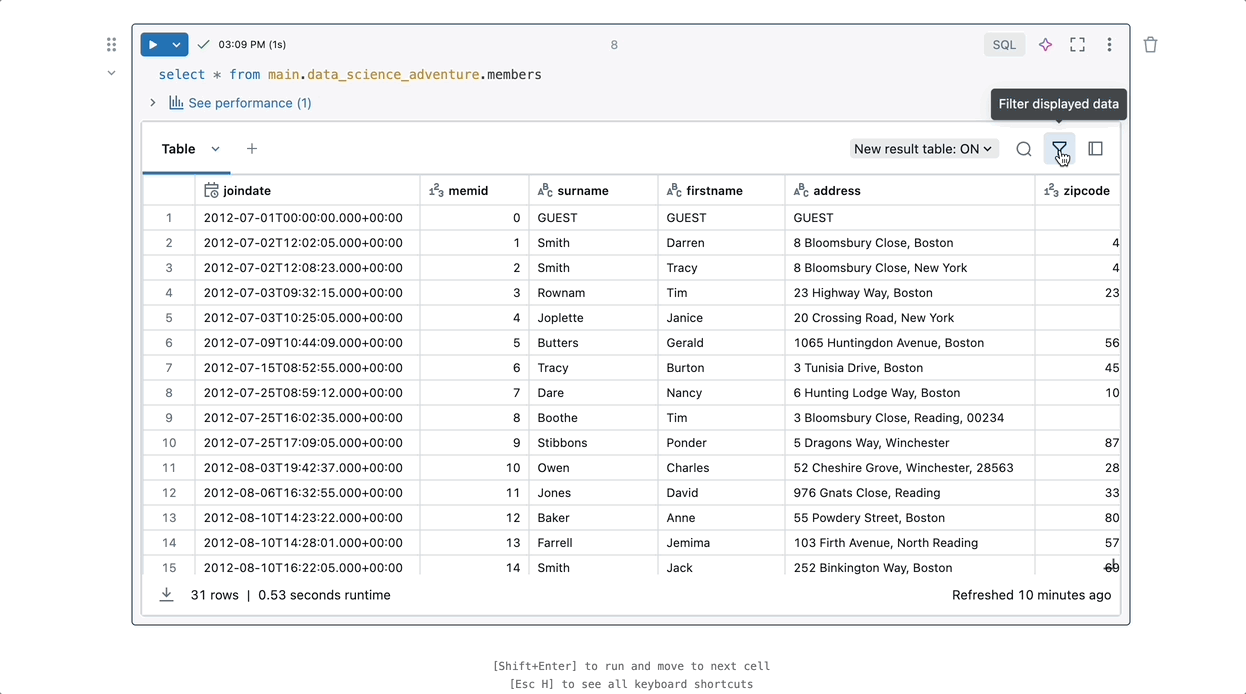Filter displayed data with funnel icon
Viewport: 1246px width, 694px height.
tap(1059, 149)
